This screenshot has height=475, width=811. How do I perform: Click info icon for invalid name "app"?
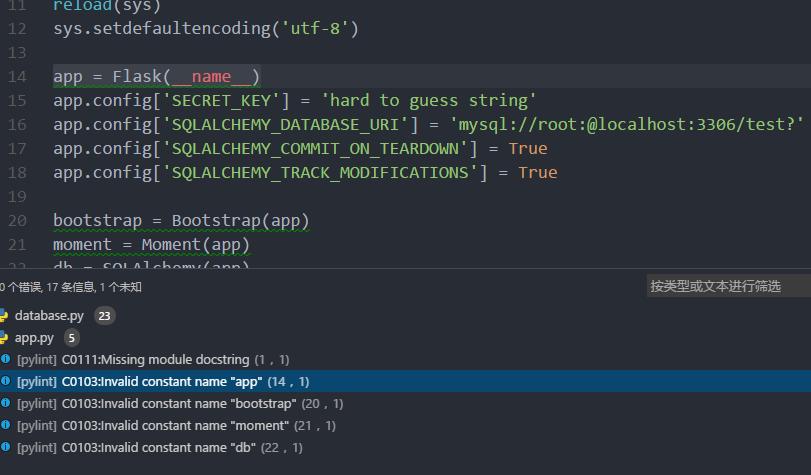(x=6, y=382)
